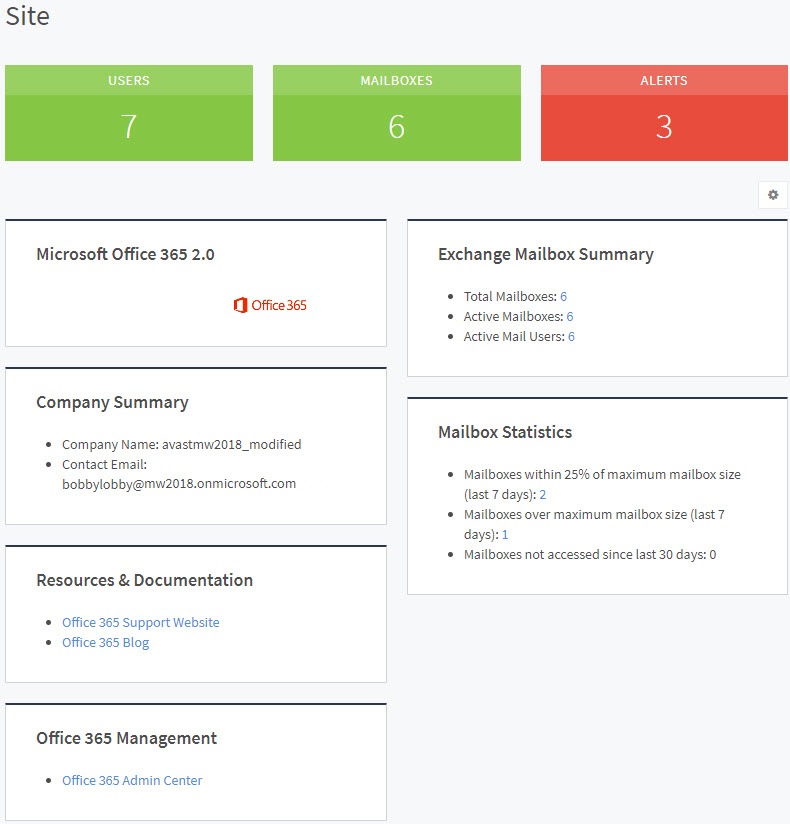This screenshot has height=824, width=790.
Task: Click the Company Summary heading
Action: [x=112, y=402]
